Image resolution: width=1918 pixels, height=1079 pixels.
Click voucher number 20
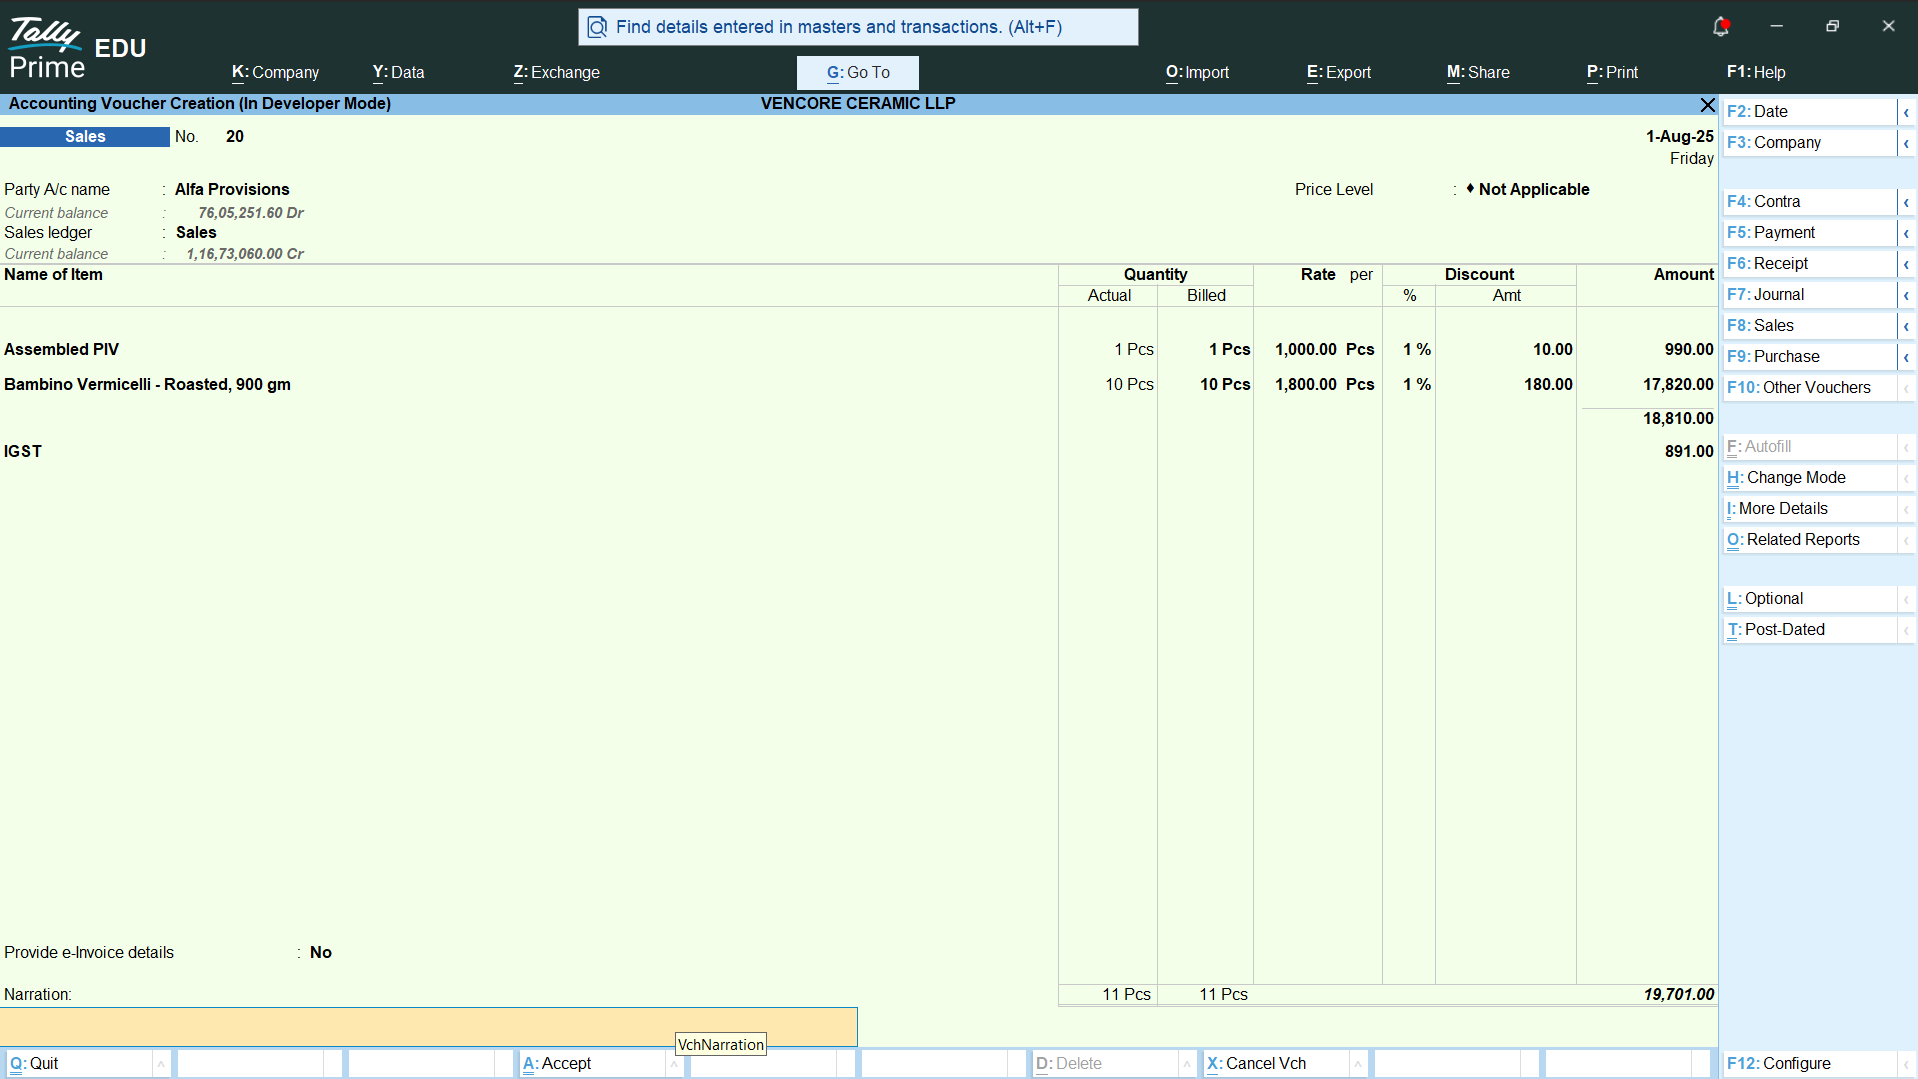(235, 137)
